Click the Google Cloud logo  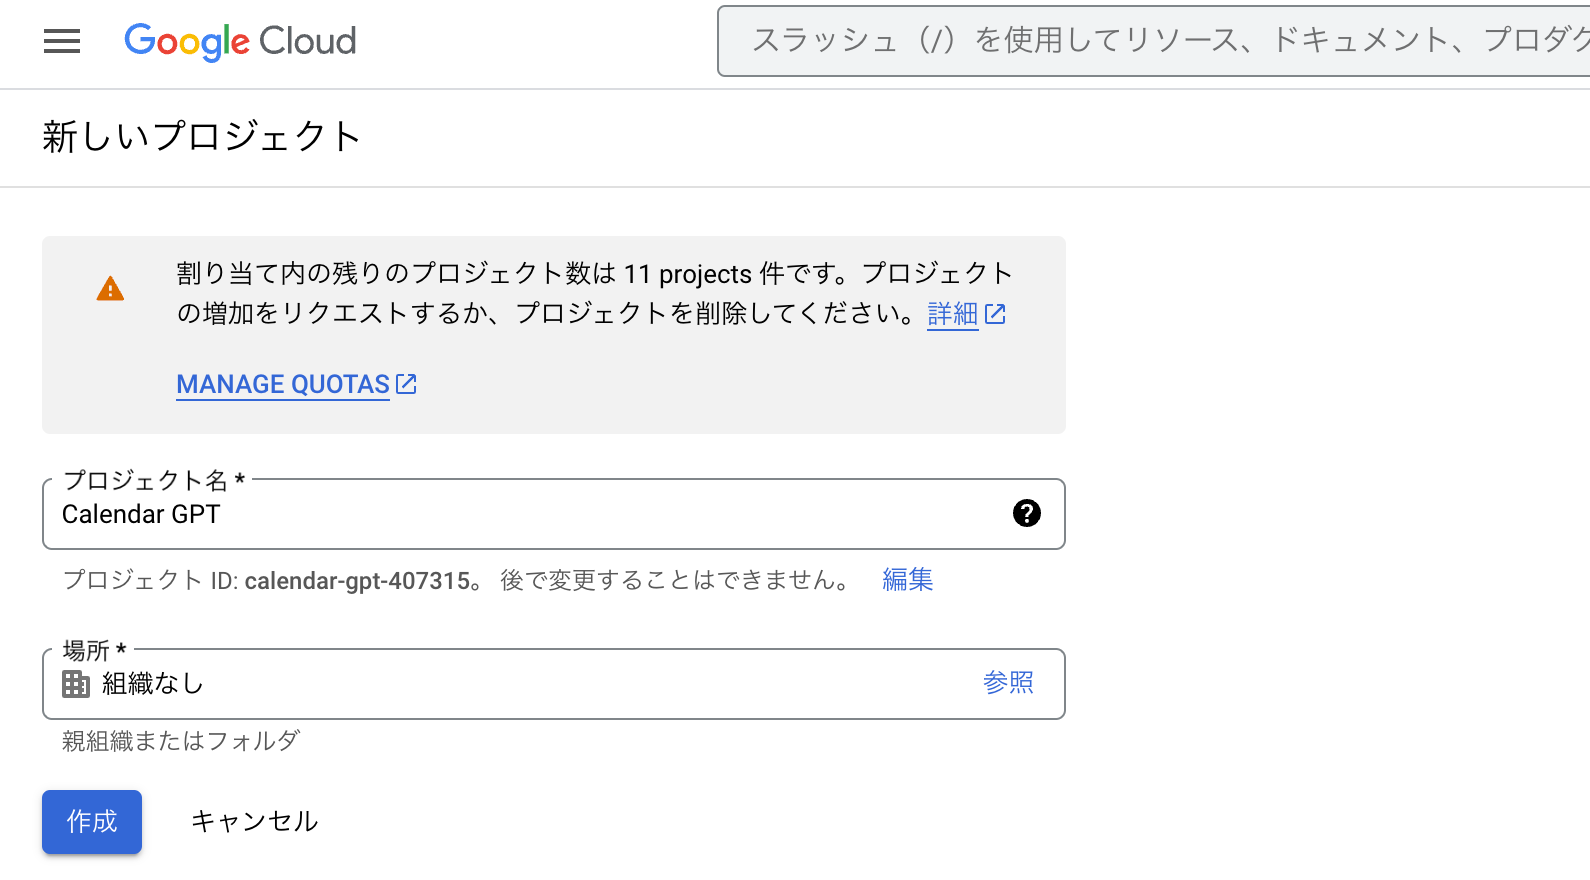pyautogui.click(x=240, y=41)
